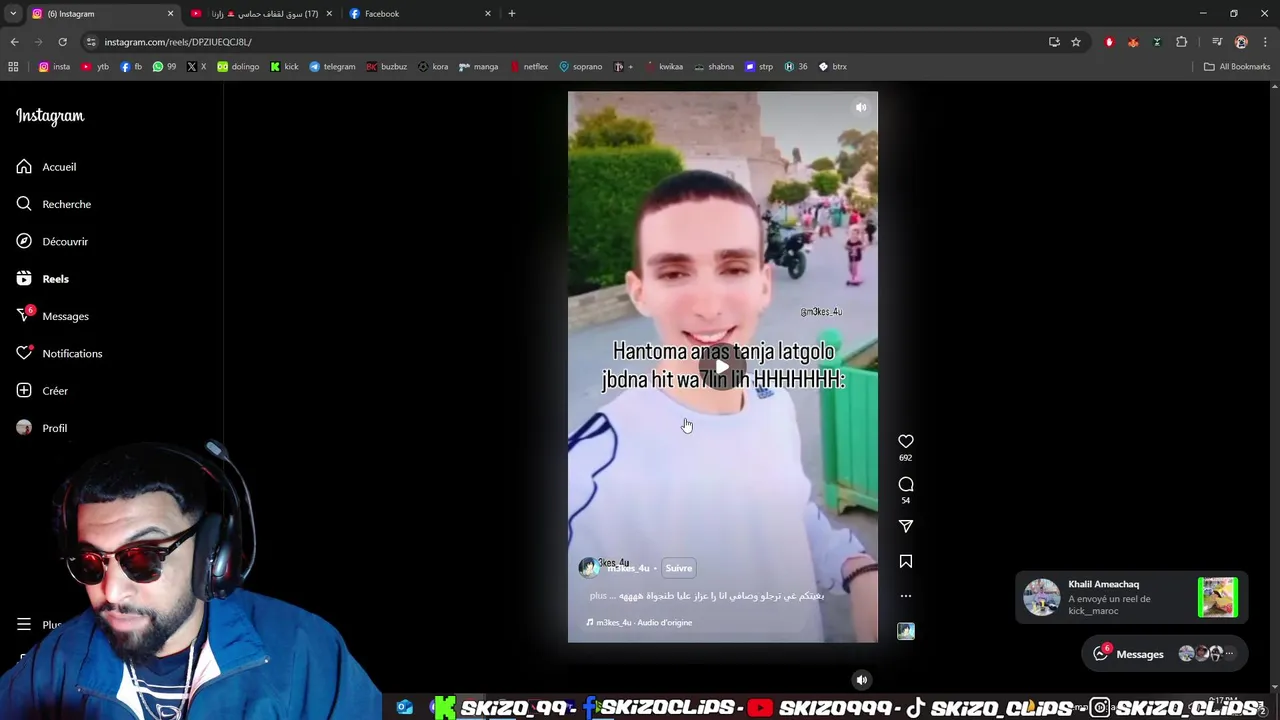The image size is (1280, 720).
Task: Open the tab search dropdown arrow
Action: click(x=13, y=14)
